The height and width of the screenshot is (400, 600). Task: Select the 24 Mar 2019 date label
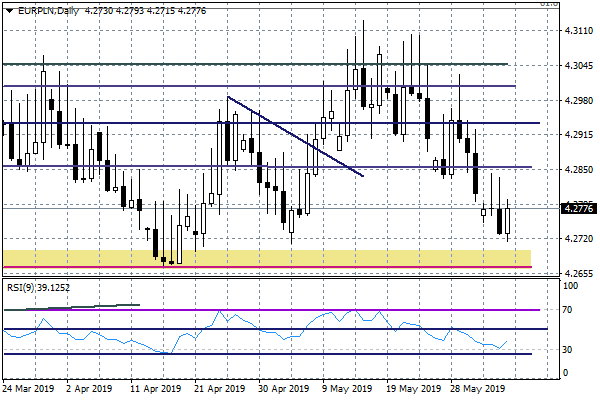(30, 389)
